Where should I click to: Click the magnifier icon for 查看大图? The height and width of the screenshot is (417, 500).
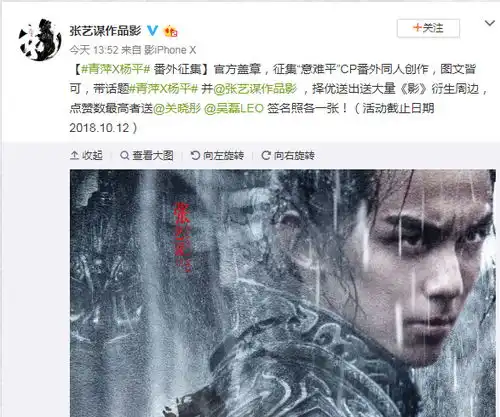[x=124, y=155]
